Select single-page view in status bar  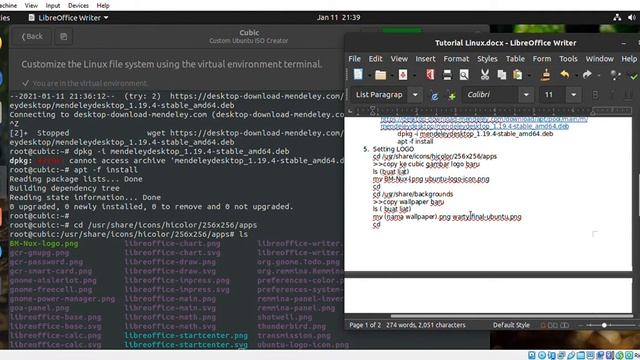click(x=543, y=325)
